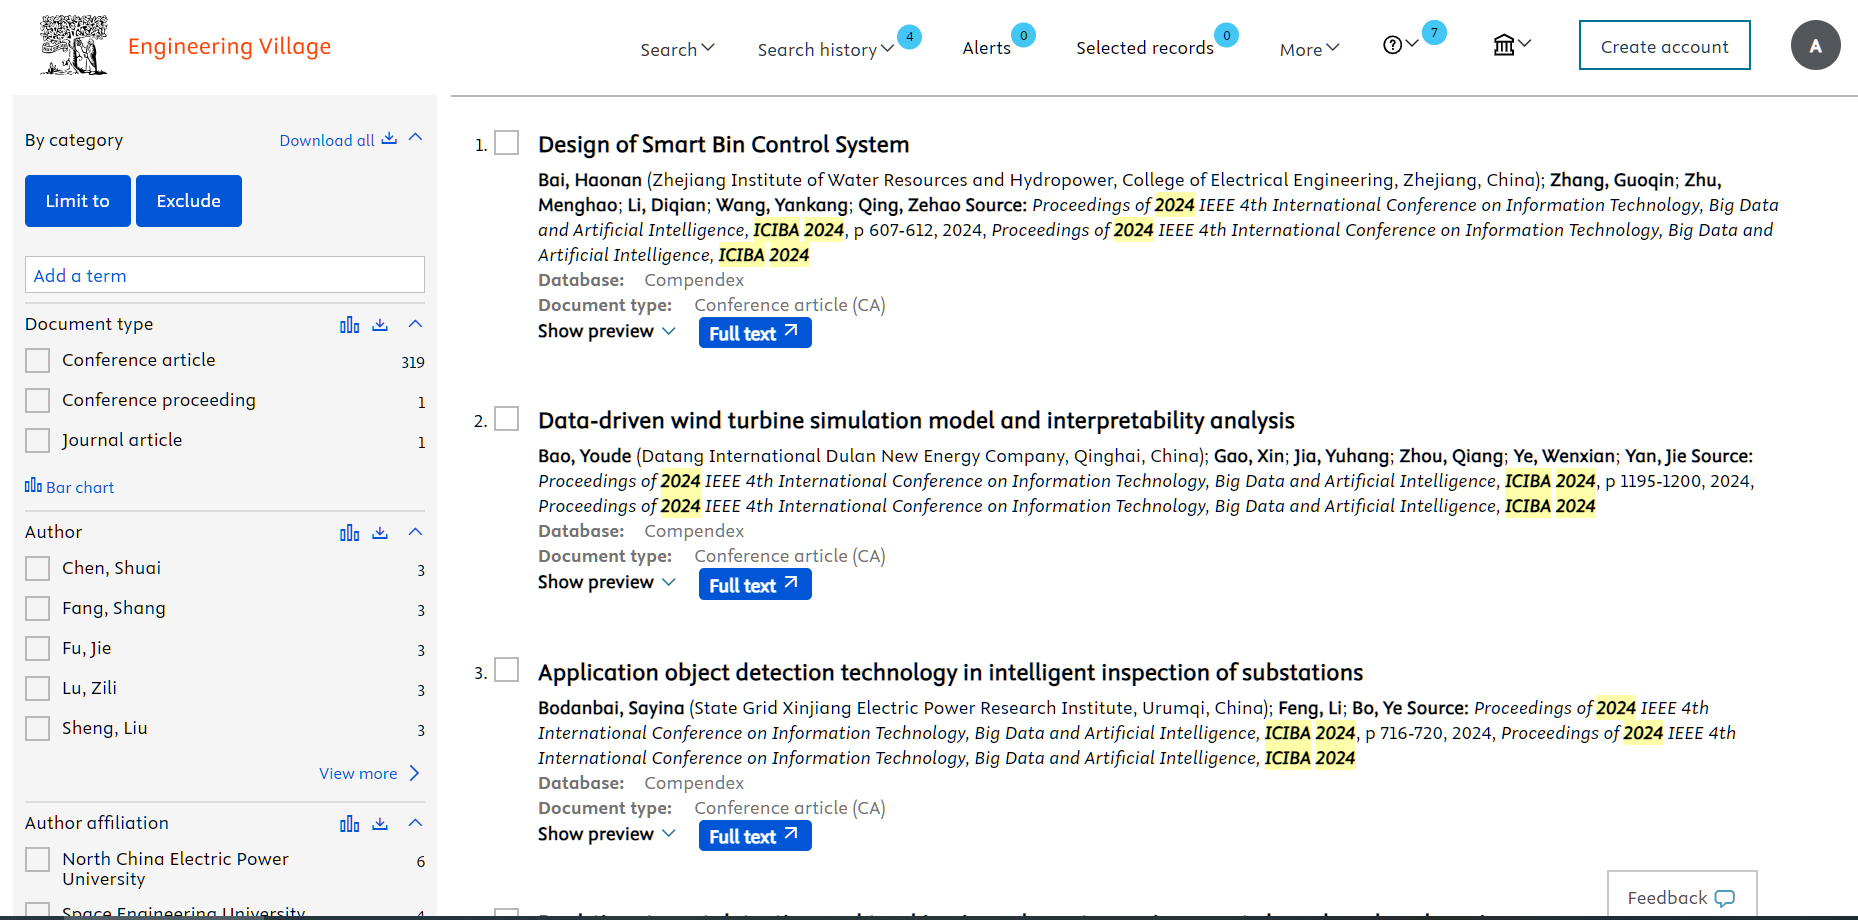Select author Sheng, Liu checkbox
1858x920 pixels.
(x=37, y=728)
